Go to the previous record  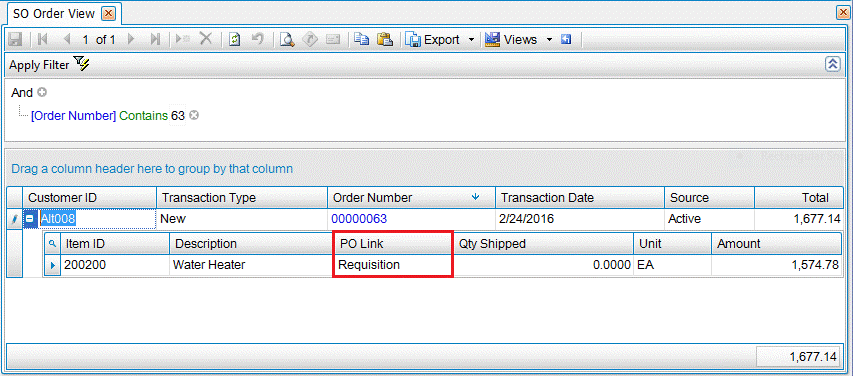(x=67, y=40)
